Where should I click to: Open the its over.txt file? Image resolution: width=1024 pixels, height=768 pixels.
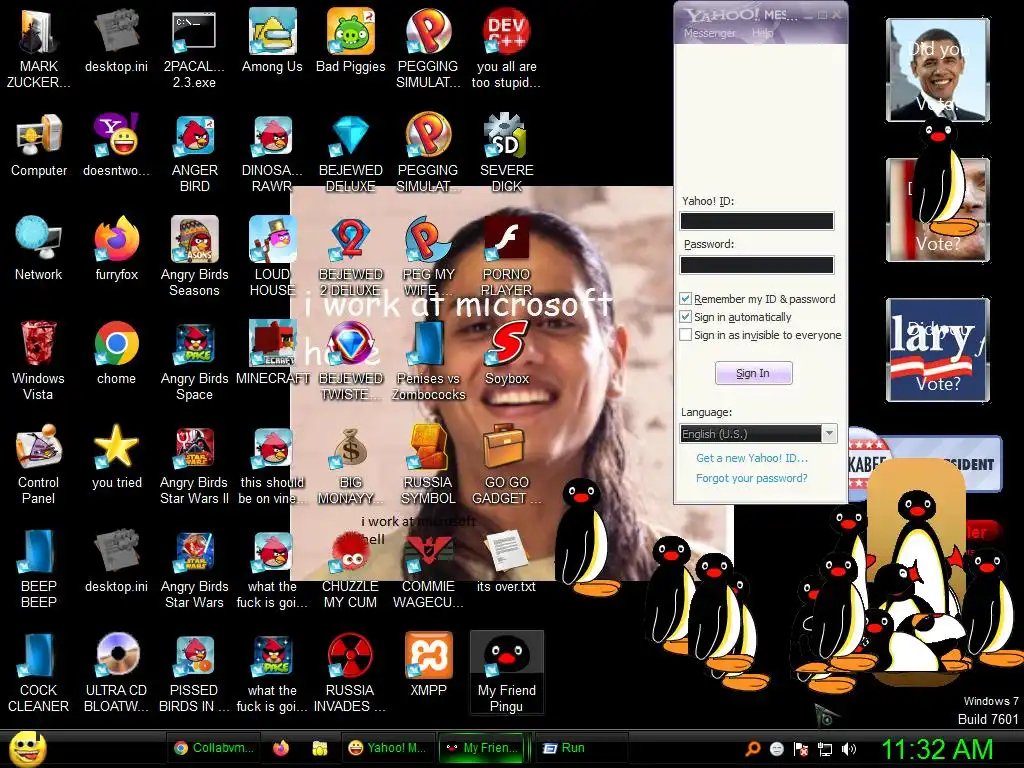click(506, 560)
